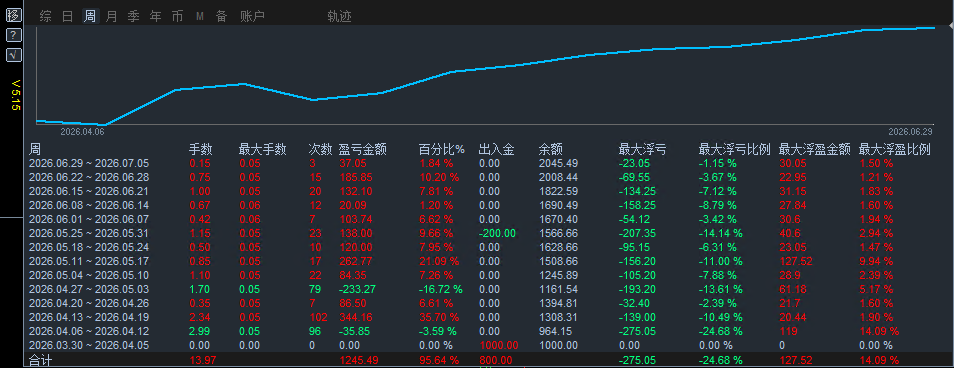Click the total net deposit 800.00
The width and height of the screenshot is (954, 368).
point(495,360)
